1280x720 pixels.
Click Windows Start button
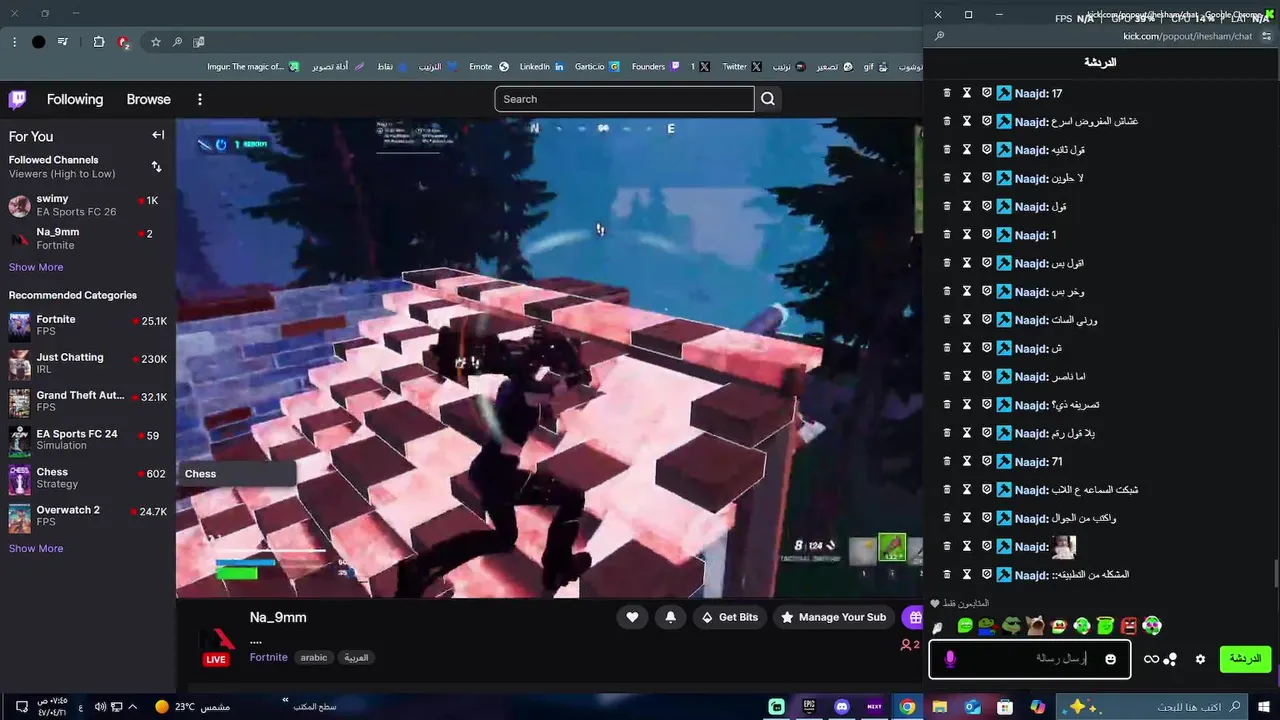click(x=1264, y=707)
